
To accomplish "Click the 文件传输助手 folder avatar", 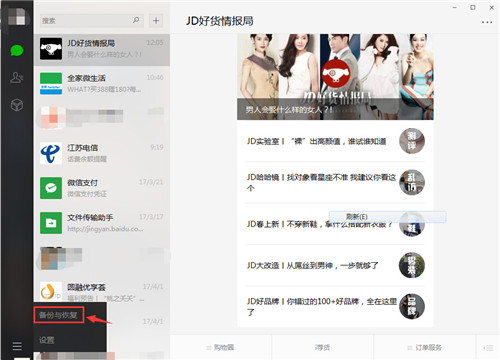I will click(51, 223).
